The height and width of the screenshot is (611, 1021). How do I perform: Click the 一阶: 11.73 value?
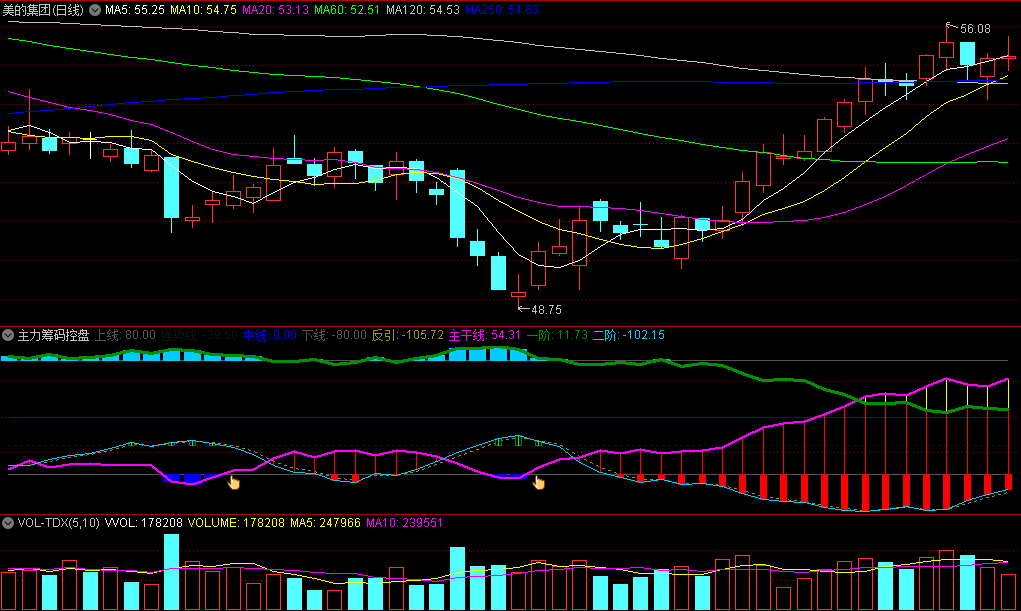pyautogui.click(x=557, y=335)
